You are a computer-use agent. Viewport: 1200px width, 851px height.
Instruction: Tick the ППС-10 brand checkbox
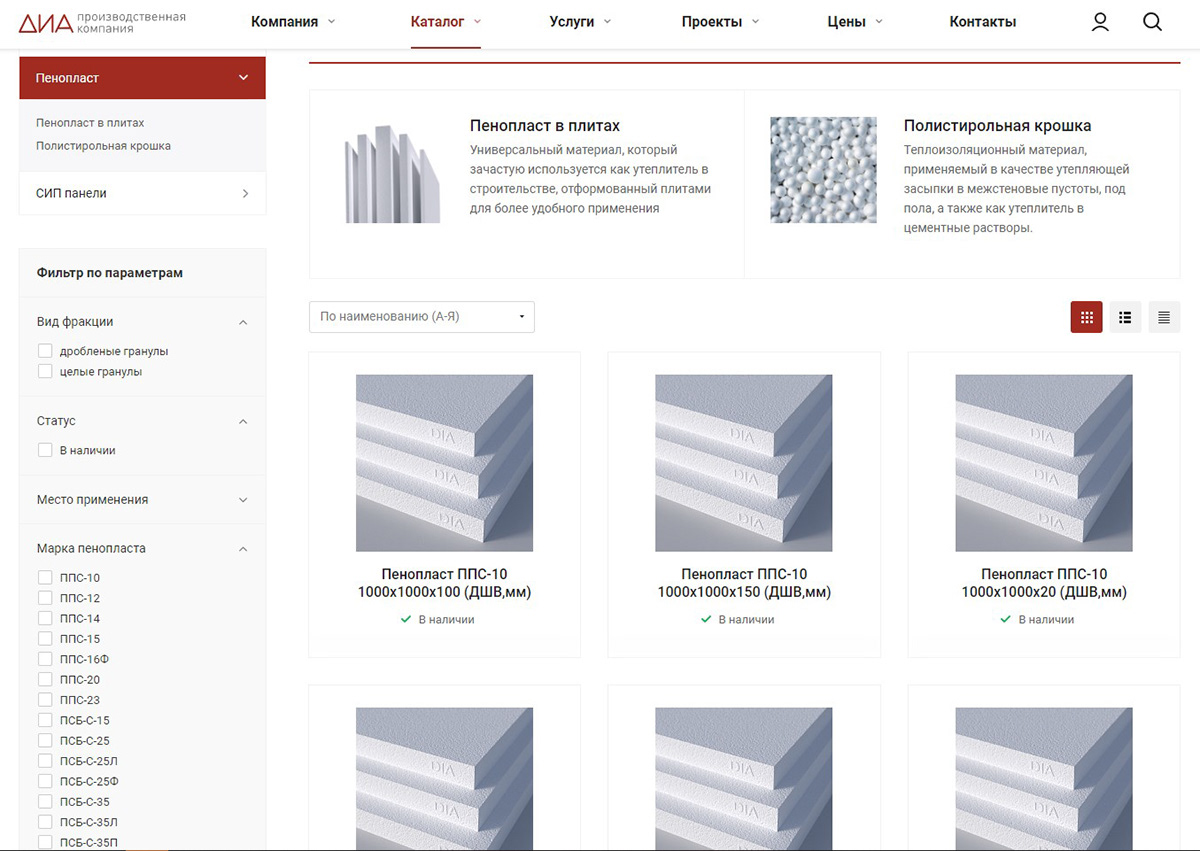coord(45,577)
